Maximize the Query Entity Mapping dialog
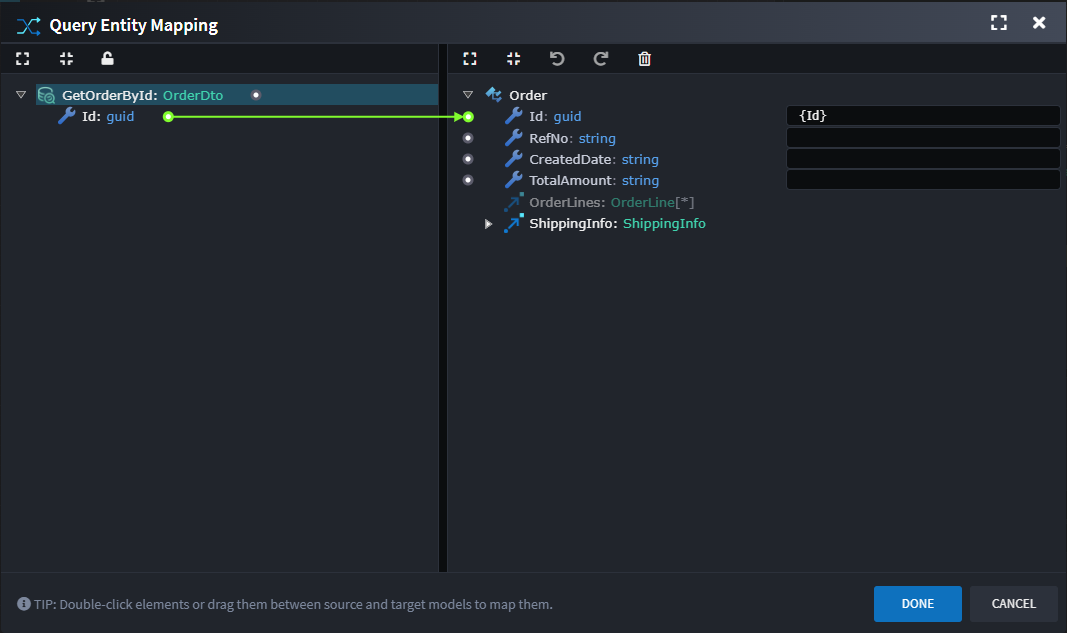Viewport: 1067px width, 633px height. [998, 21]
